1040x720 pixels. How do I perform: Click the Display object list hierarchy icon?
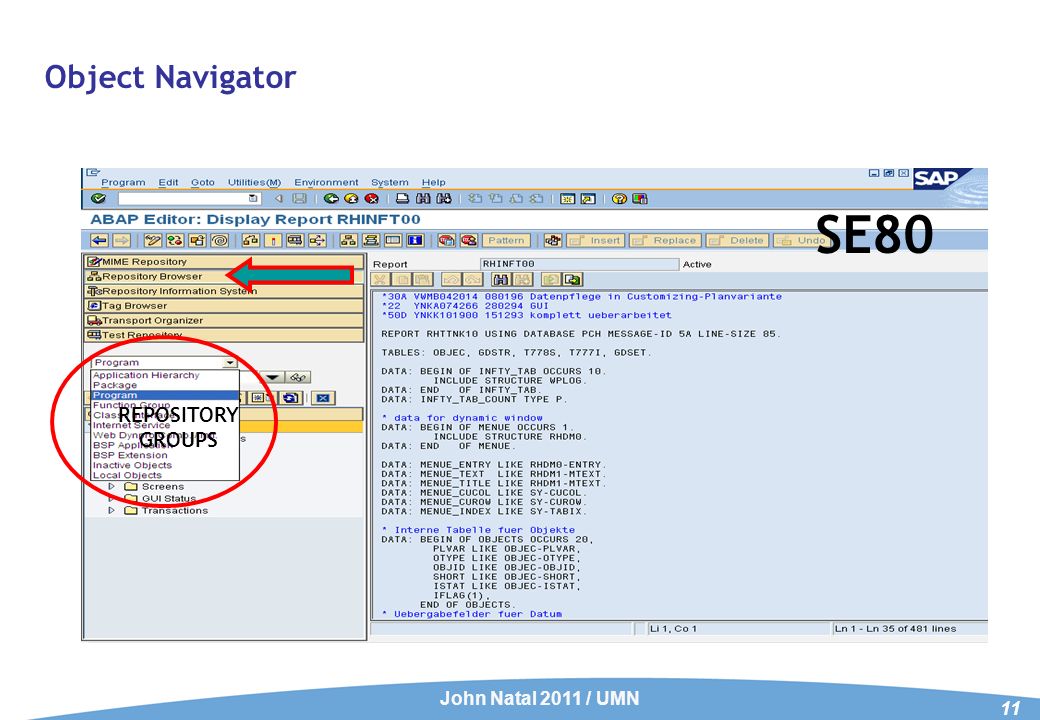(x=349, y=241)
